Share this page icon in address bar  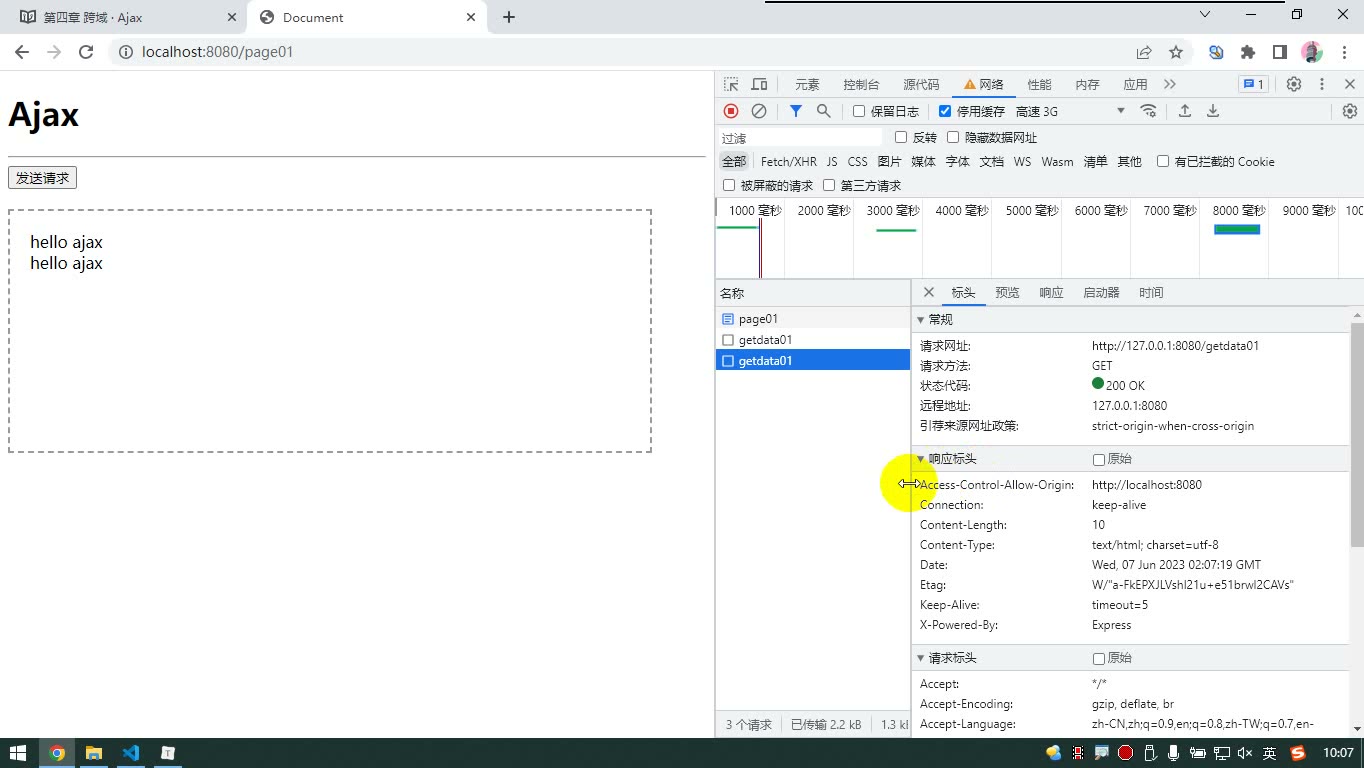[1144, 52]
